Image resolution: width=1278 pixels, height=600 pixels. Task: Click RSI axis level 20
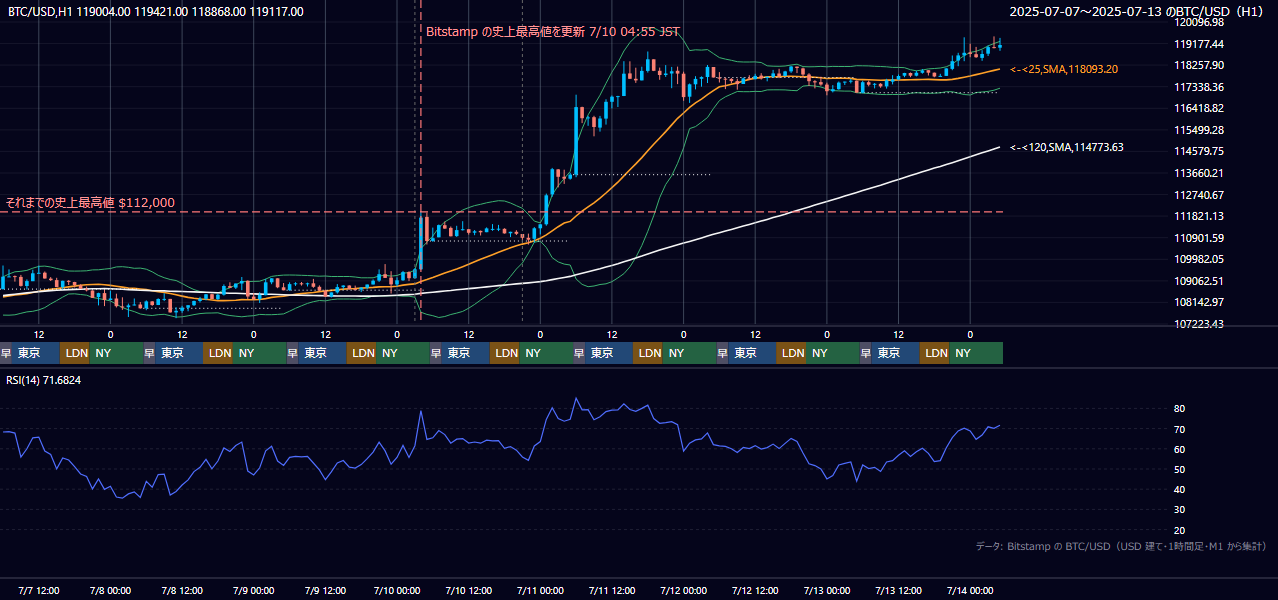[x=1180, y=530]
